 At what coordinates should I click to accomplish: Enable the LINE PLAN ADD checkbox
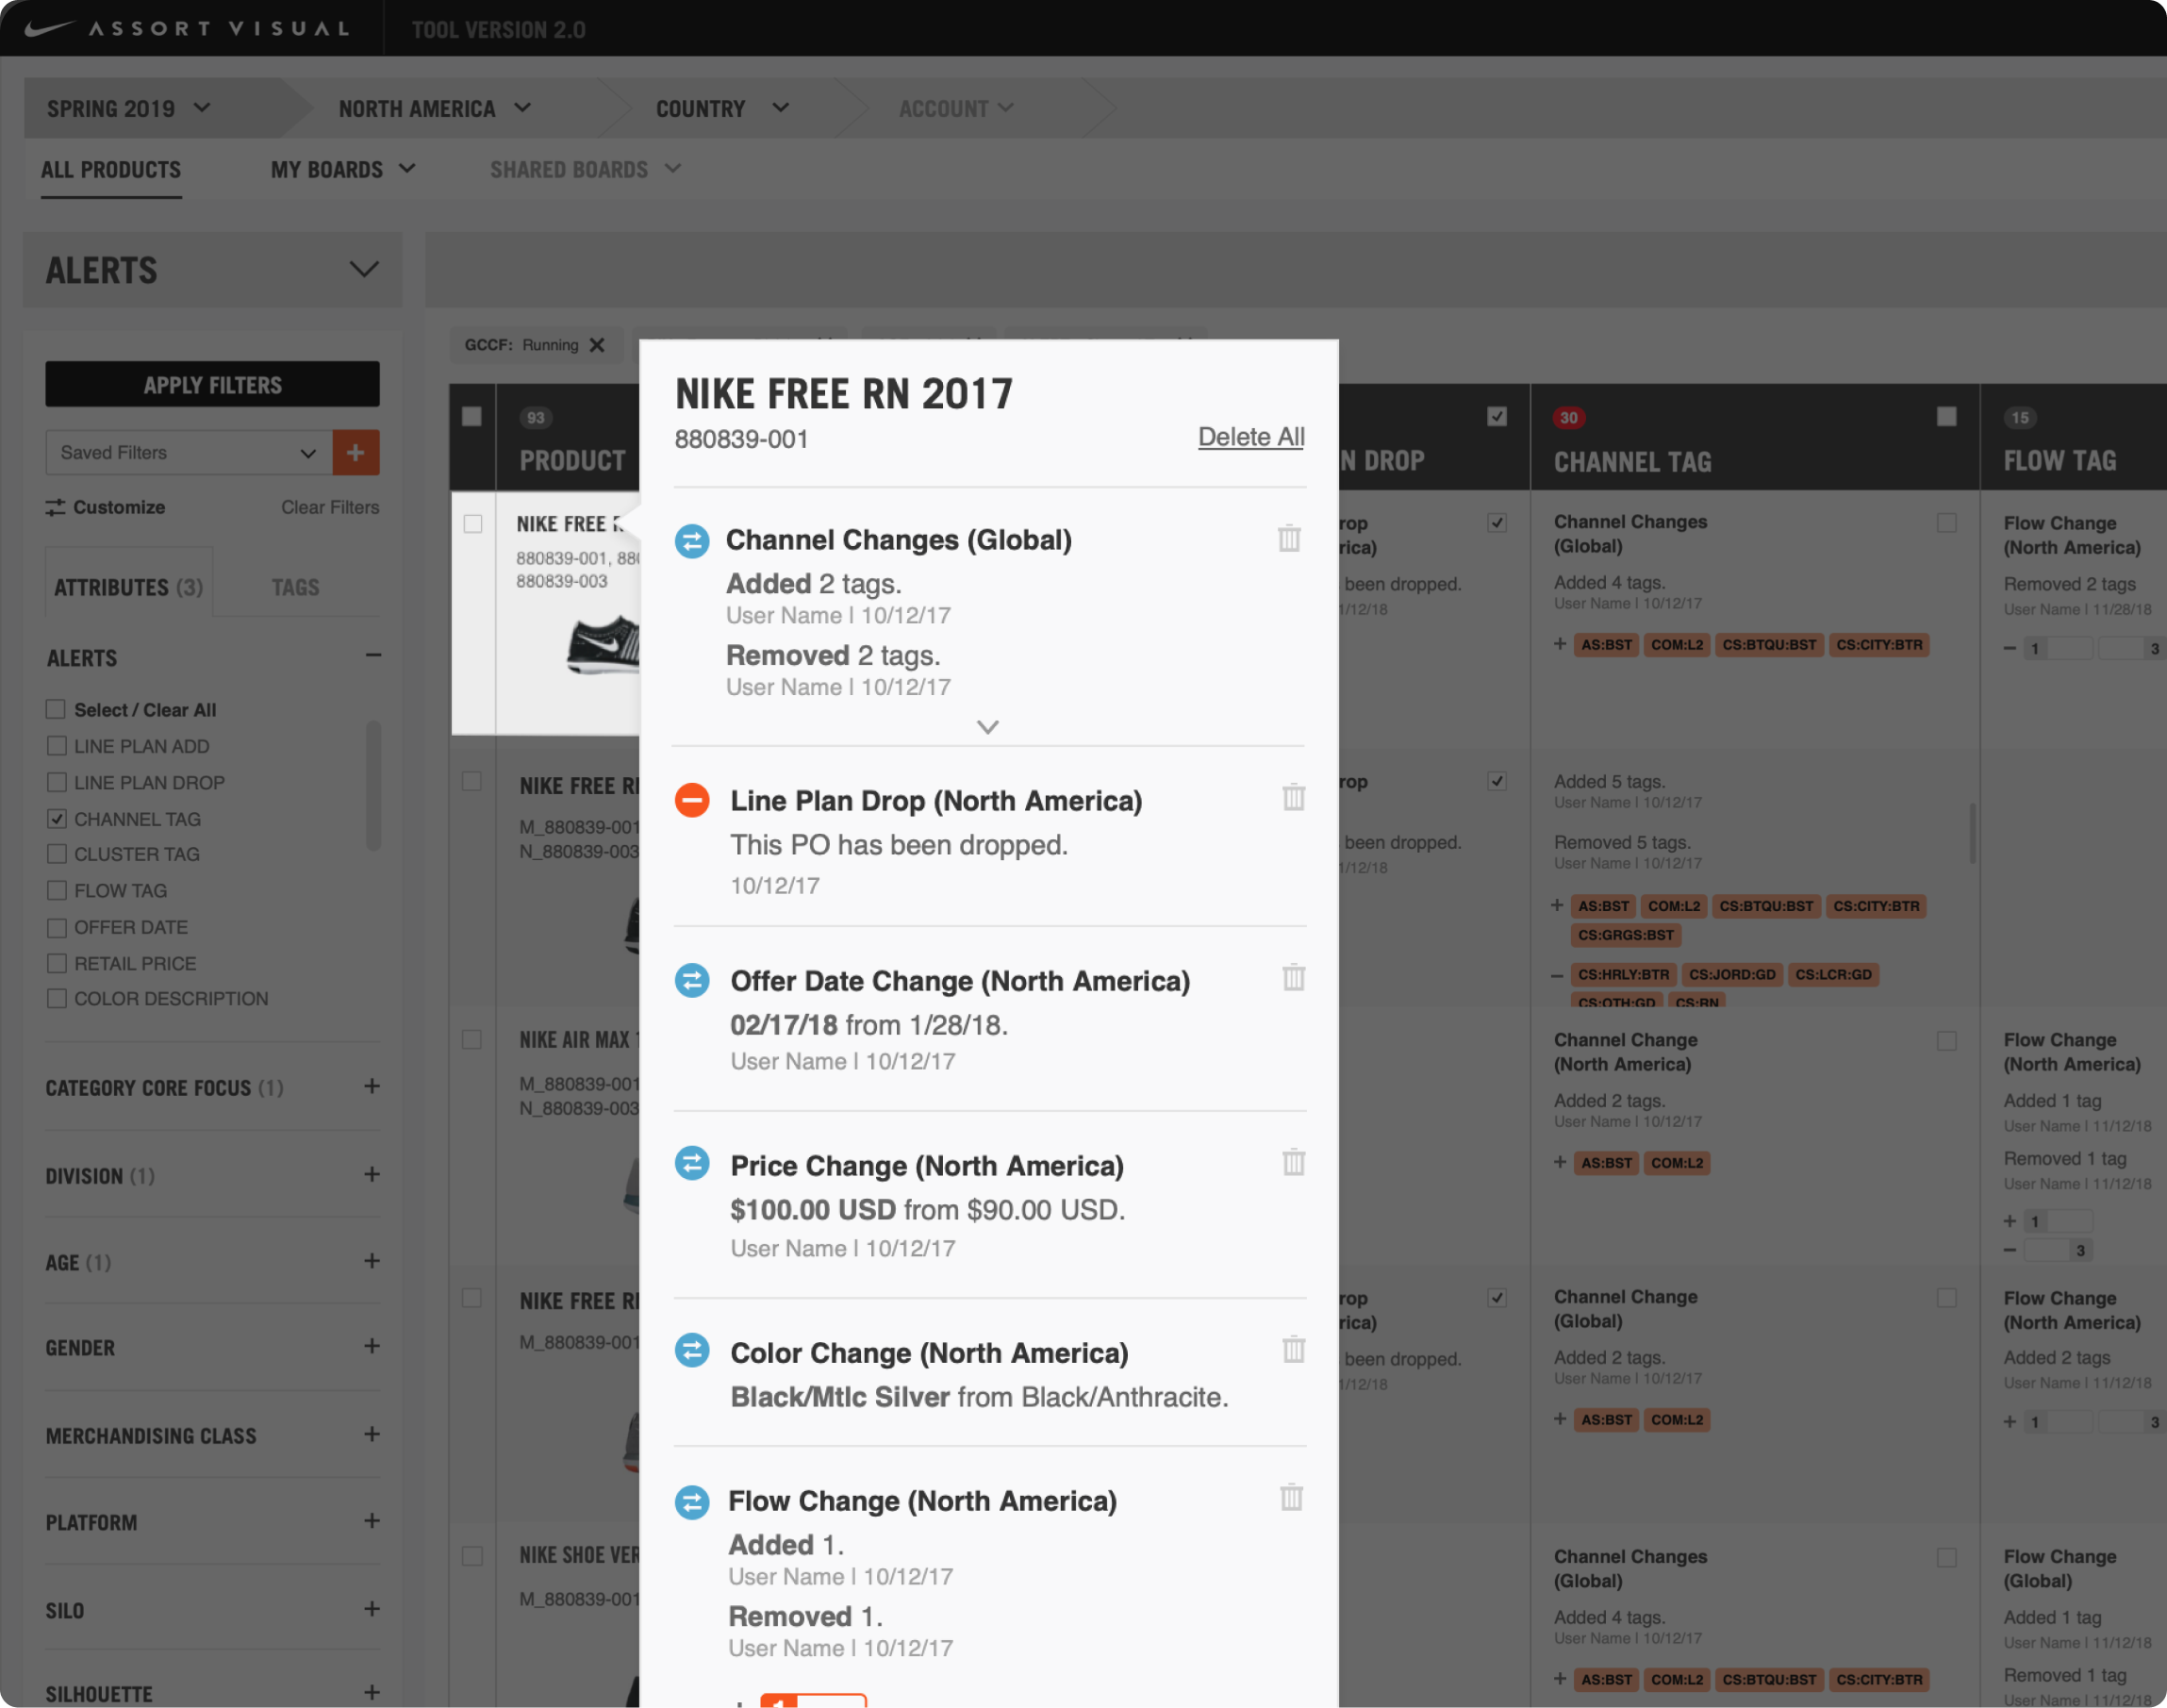(57, 746)
